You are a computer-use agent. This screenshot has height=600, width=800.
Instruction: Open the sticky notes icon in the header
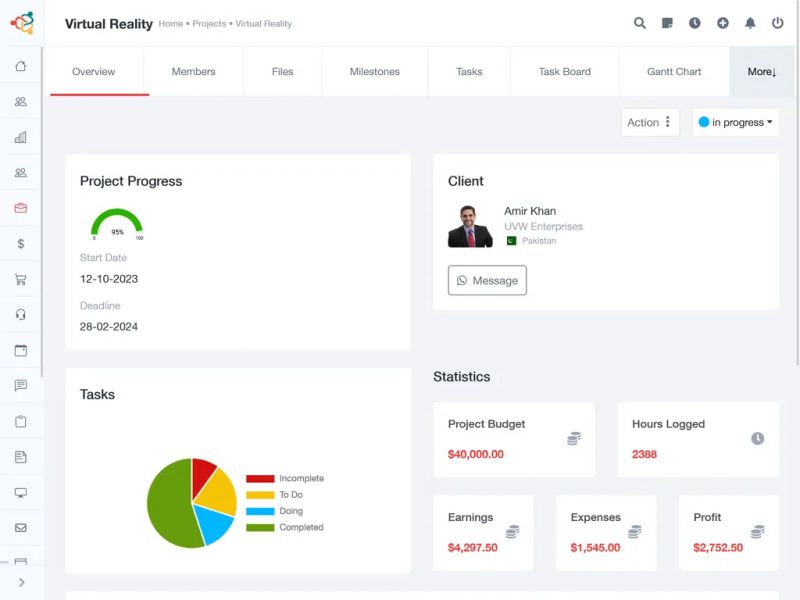(667, 22)
